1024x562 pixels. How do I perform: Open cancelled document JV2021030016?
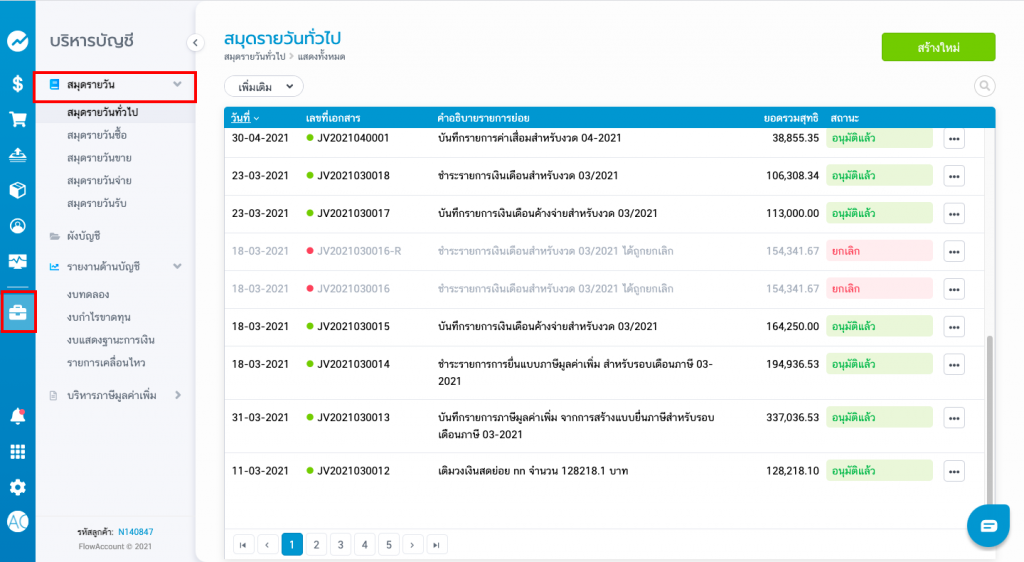coord(353,289)
